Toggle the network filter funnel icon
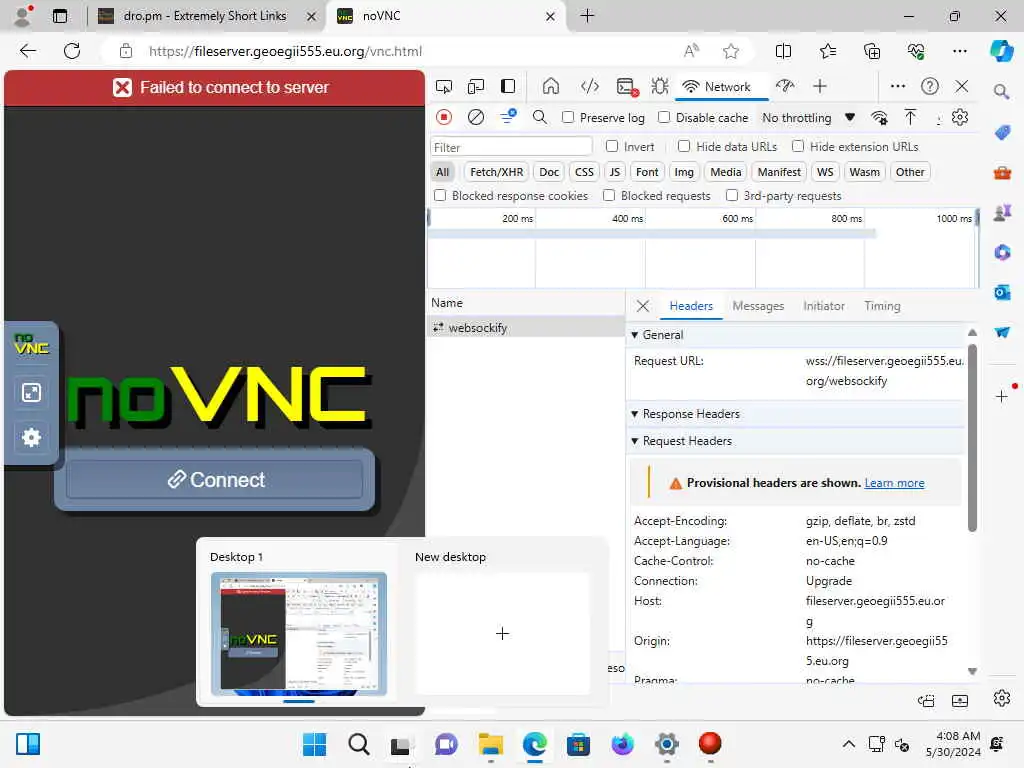 coord(508,117)
